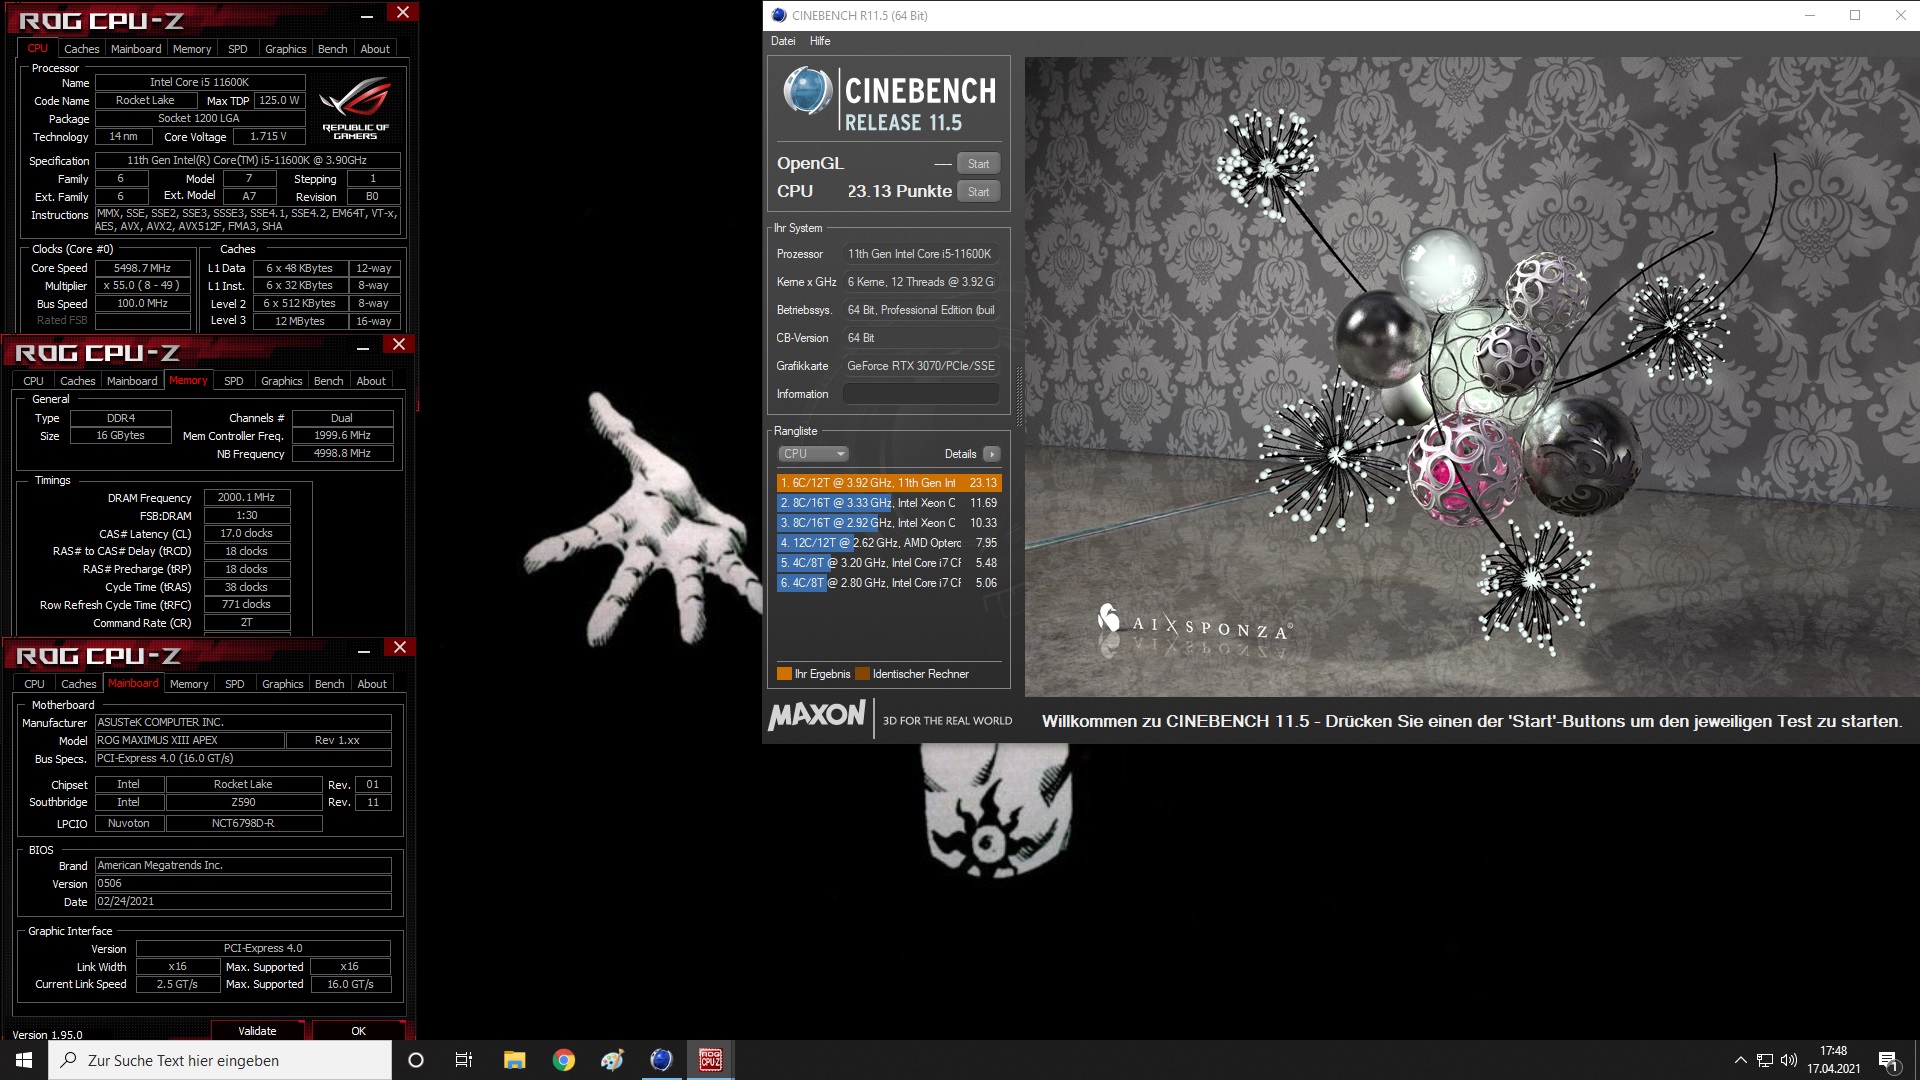Start the OpenGL benchmark
Image resolution: width=1920 pixels, height=1080 pixels.
(x=978, y=164)
